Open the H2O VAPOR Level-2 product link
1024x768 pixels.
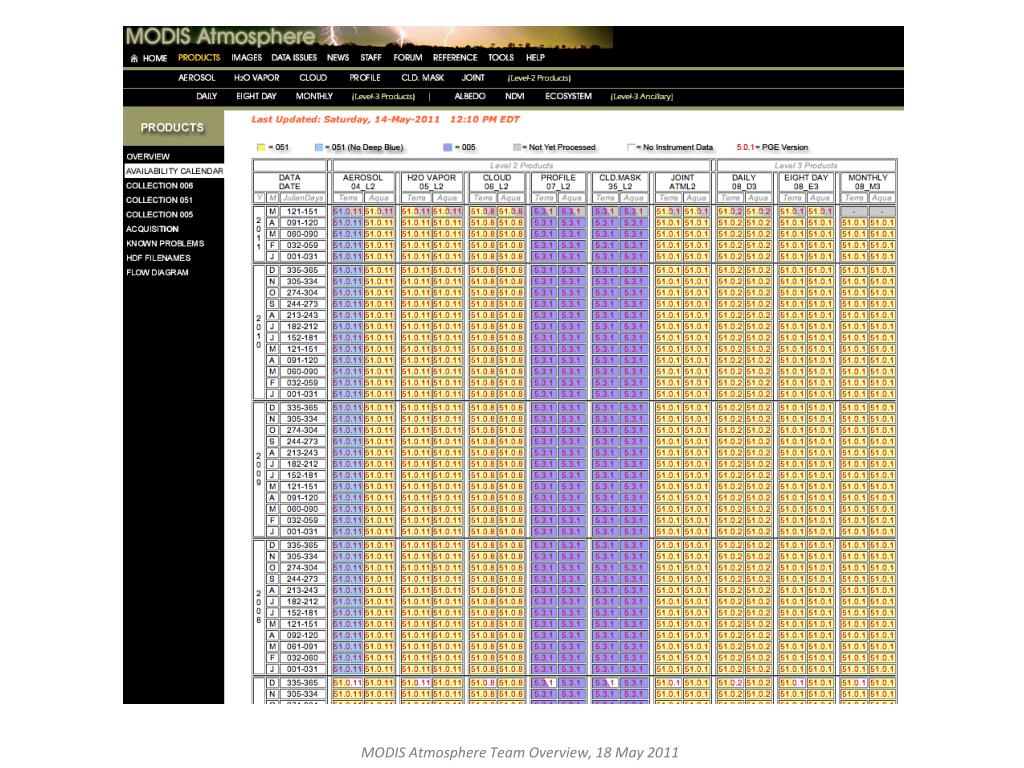tap(257, 78)
